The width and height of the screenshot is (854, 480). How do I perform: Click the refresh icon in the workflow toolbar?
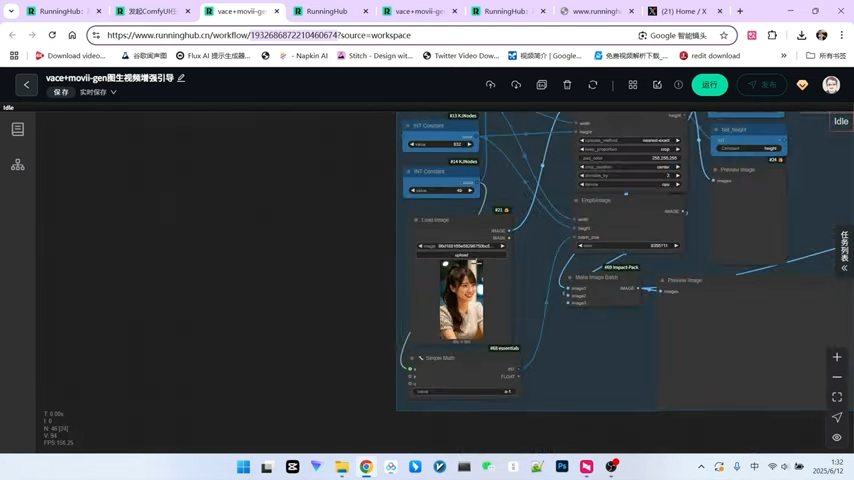point(593,85)
